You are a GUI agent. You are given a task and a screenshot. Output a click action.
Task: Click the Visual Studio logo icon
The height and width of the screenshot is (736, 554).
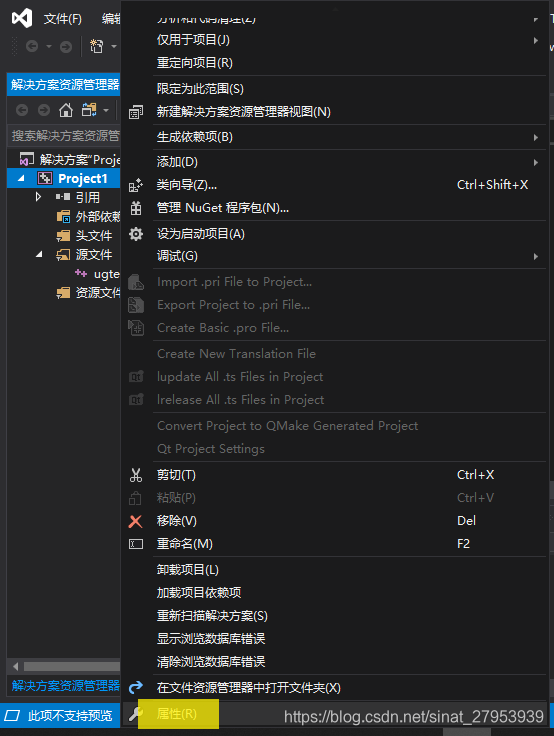click(22, 18)
